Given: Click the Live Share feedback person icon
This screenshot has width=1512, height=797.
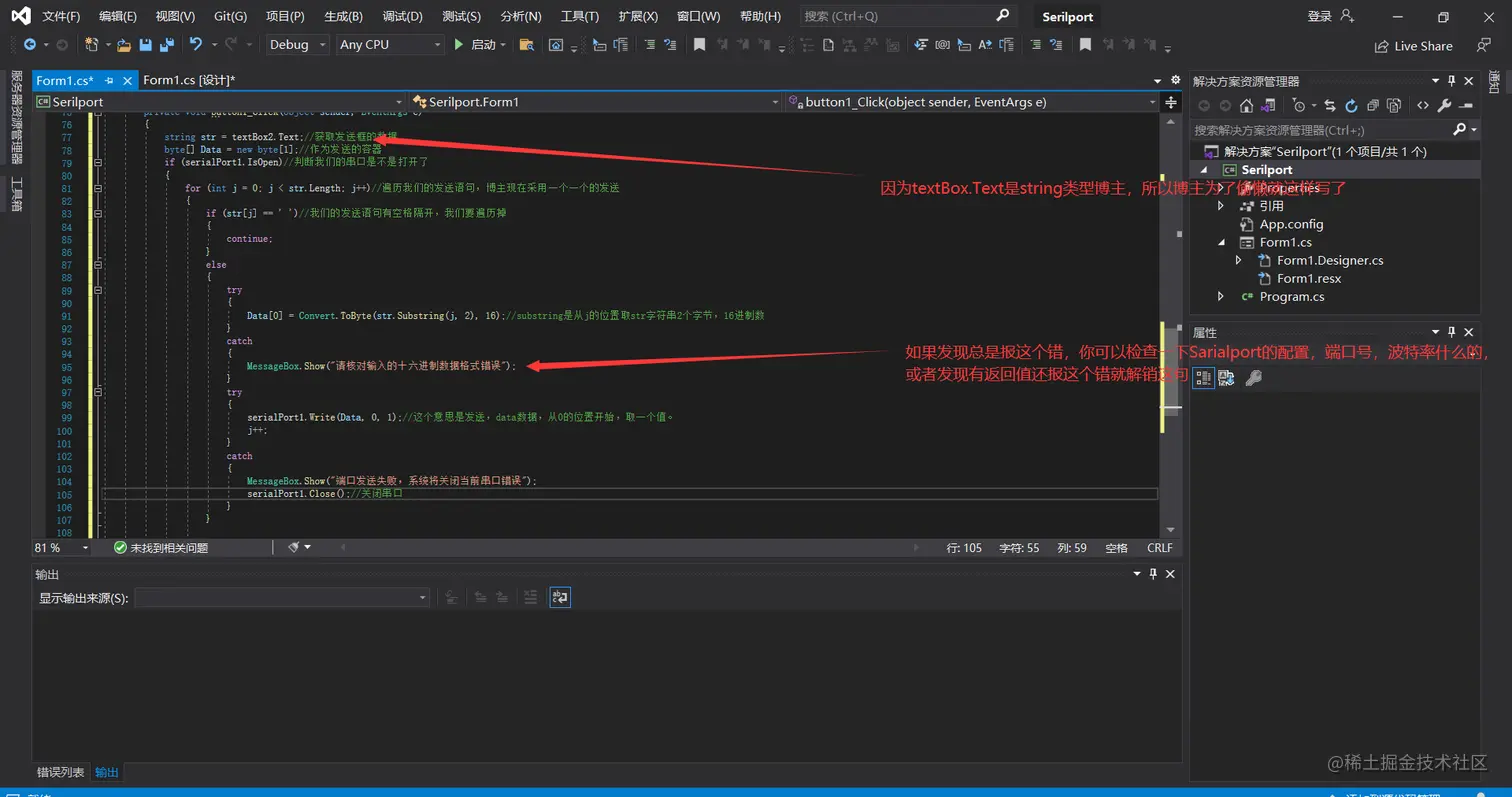Looking at the screenshot, I should pyautogui.click(x=1483, y=45).
